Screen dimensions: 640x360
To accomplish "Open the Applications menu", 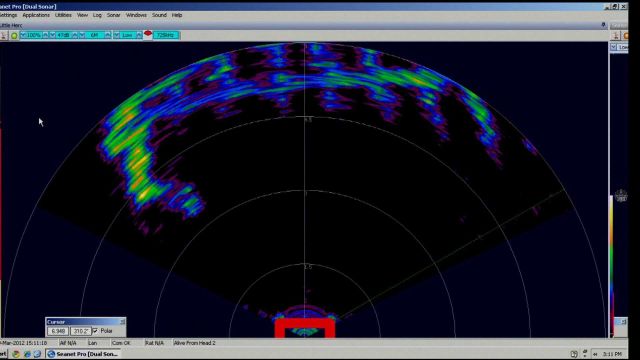I will pos(36,15).
